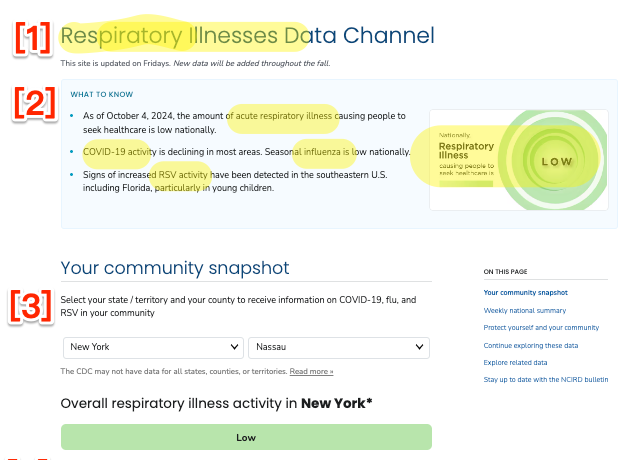Go to Weekly national summary link
Viewport: 623px width, 460px height.
(x=524, y=310)
